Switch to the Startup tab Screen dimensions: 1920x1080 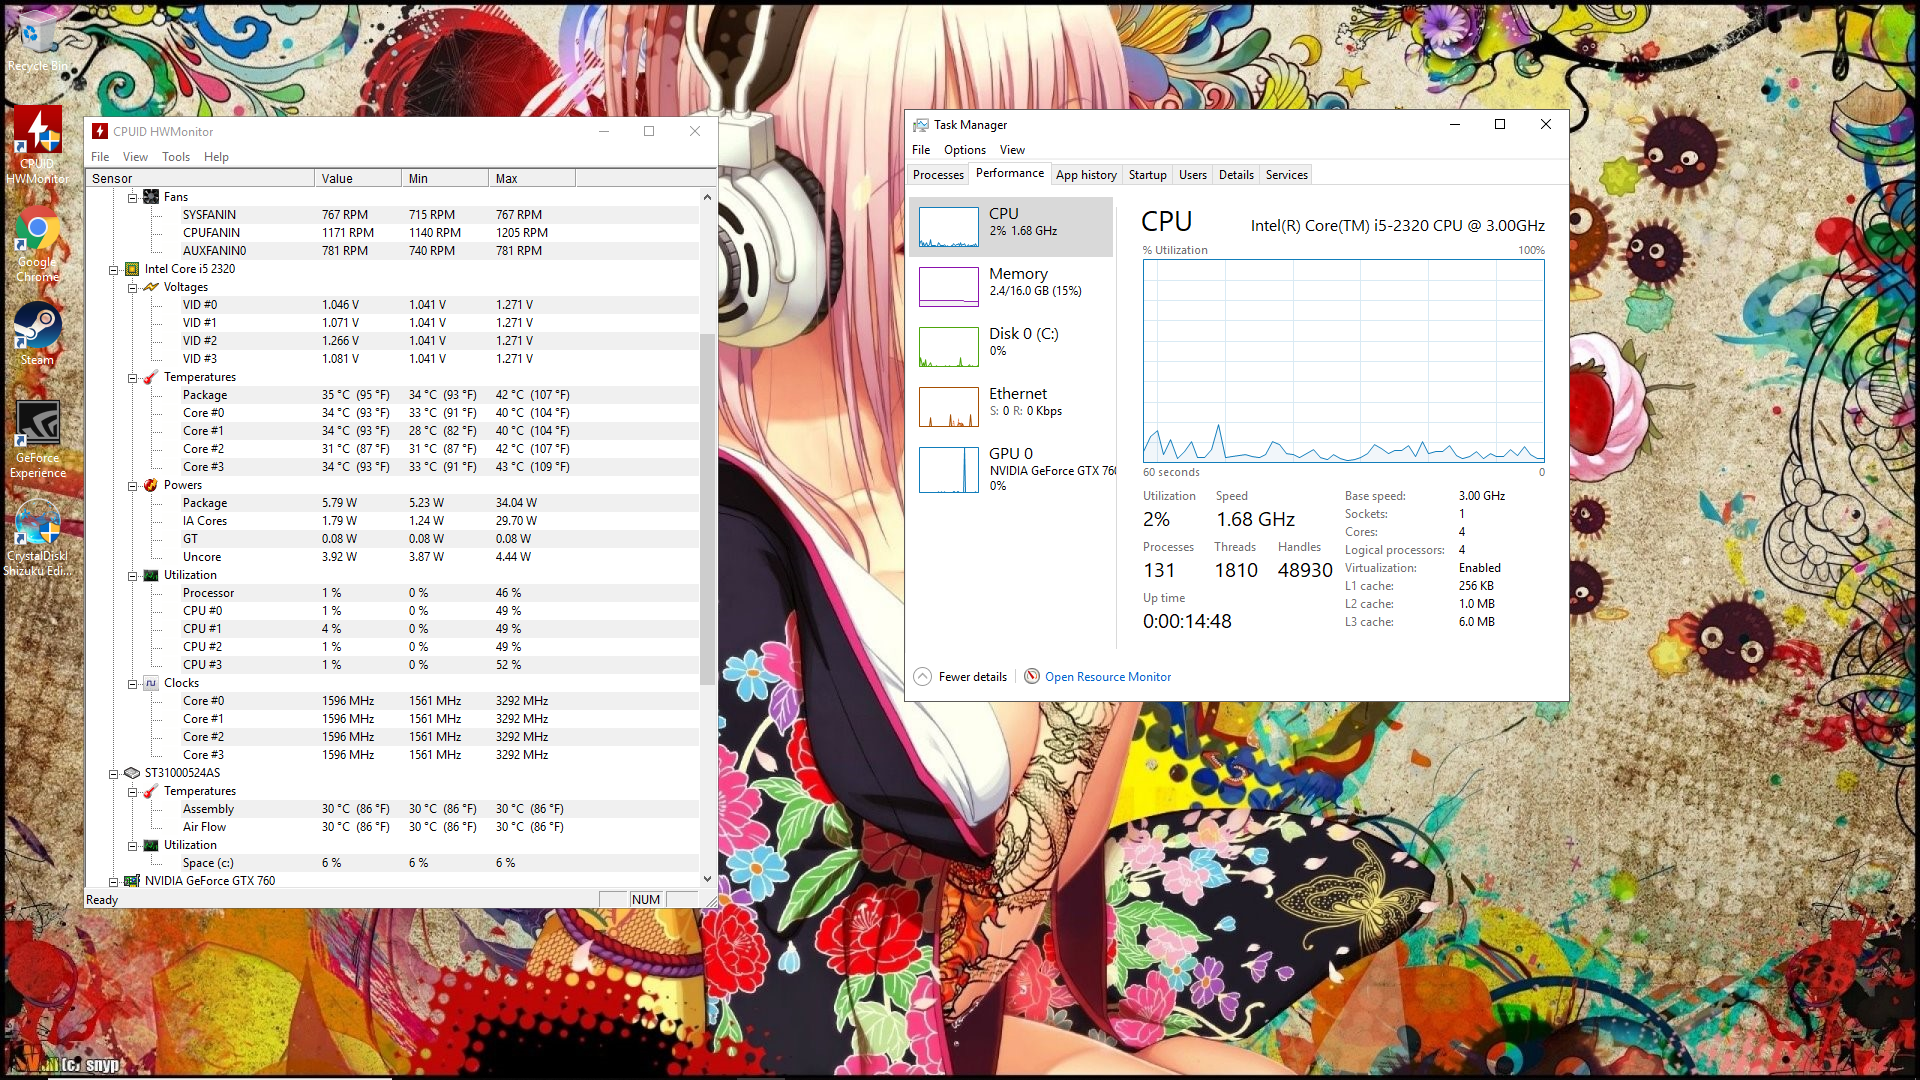click(x=1148, y=175)
